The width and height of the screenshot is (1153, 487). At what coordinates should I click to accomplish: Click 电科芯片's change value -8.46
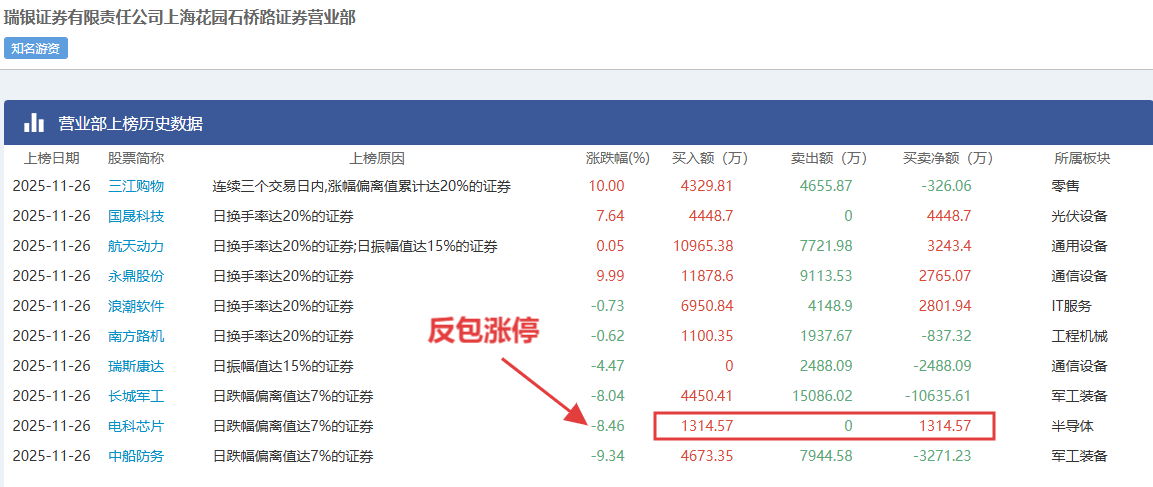point(608,426)
